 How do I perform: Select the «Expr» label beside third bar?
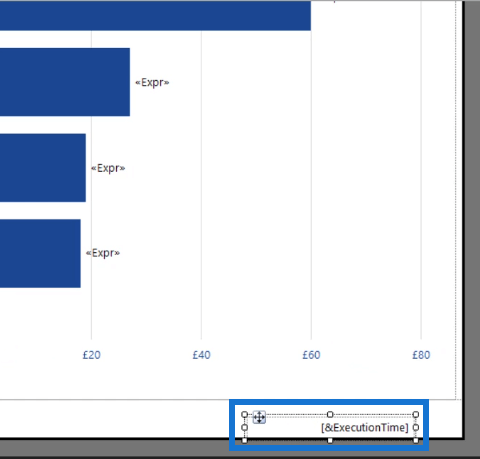(108, 168)
